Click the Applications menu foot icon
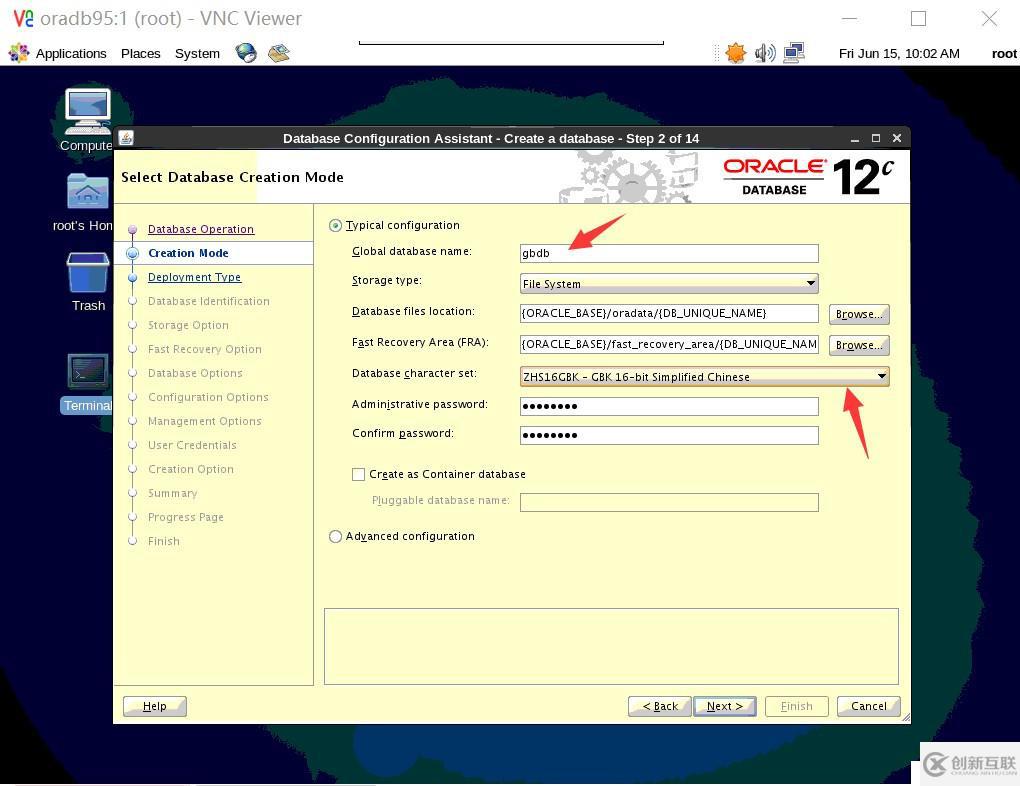The height and width of the screenshot is (786, 1020). pos(19,53)
